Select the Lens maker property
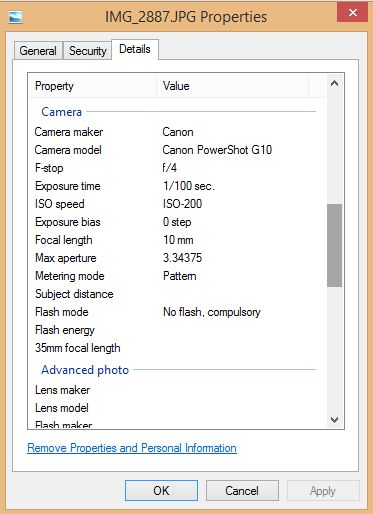 click(x=62, y=390)
